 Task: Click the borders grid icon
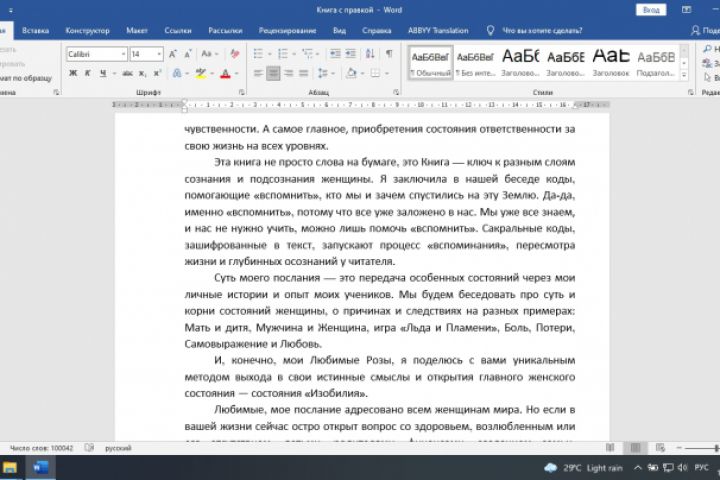376,73
